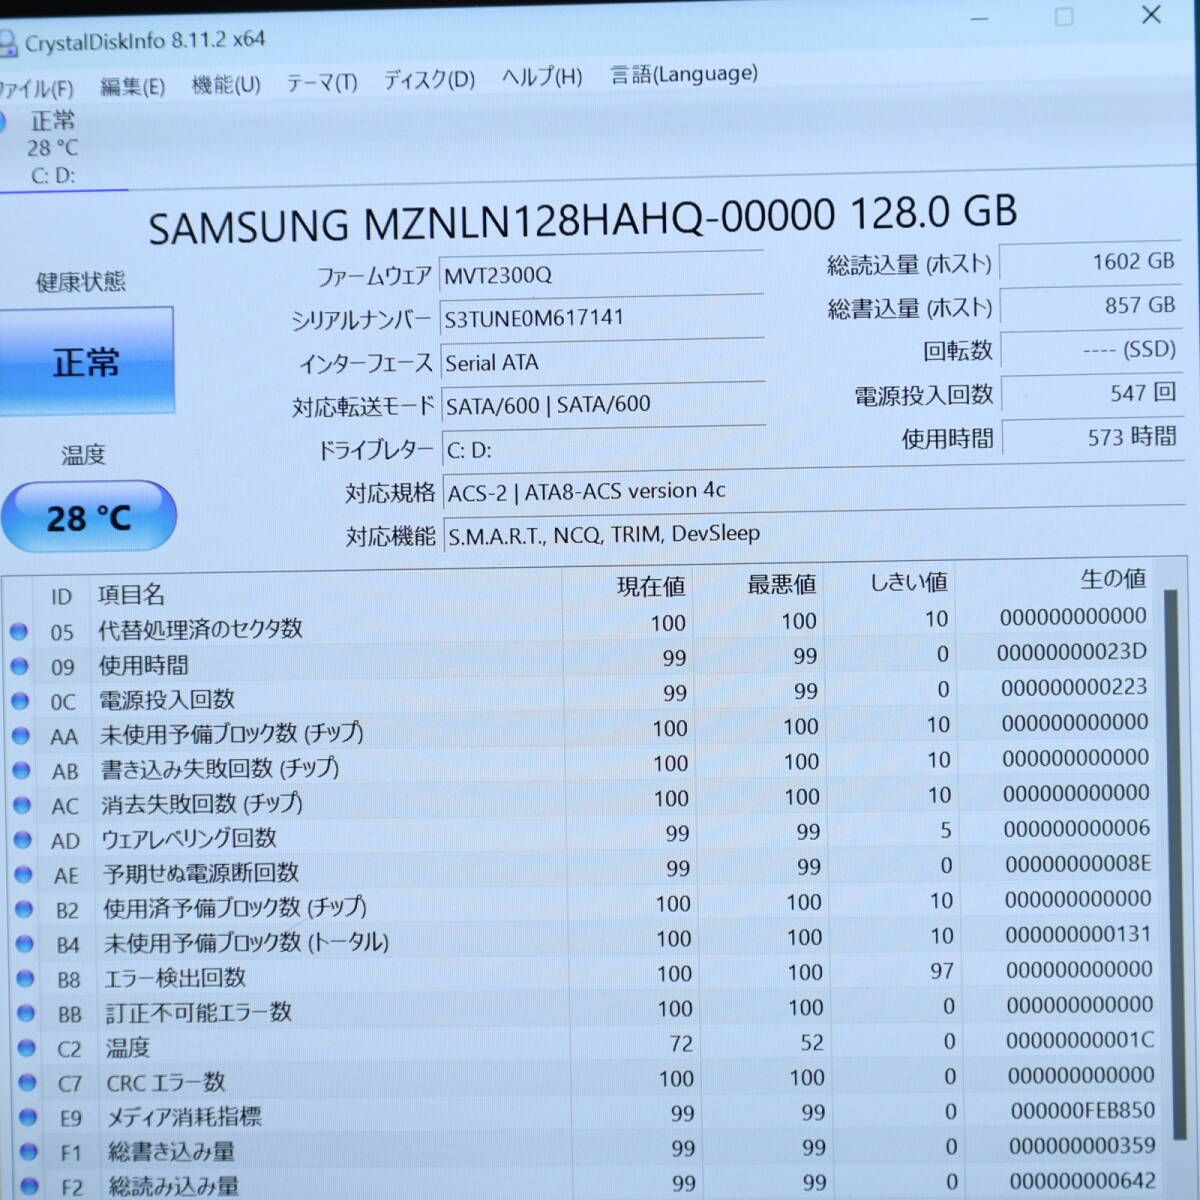Viewport: 1200px width, 1200px height.
Task: Click status dot for AE 予期せぬ電源断回数
Action: point(23,876)
